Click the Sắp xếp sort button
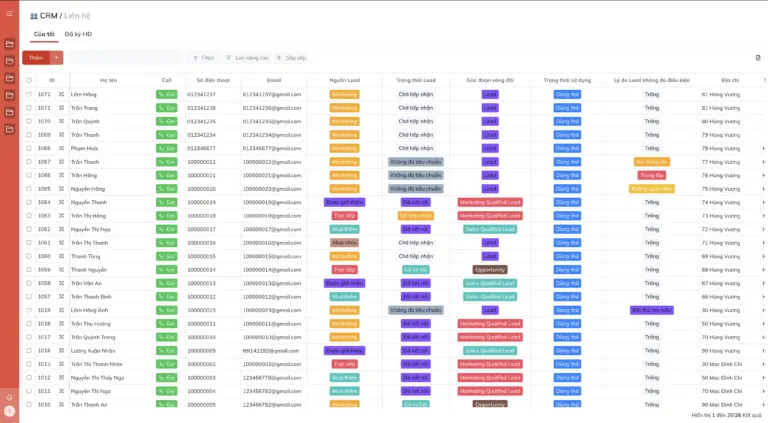 pos(291,58)
